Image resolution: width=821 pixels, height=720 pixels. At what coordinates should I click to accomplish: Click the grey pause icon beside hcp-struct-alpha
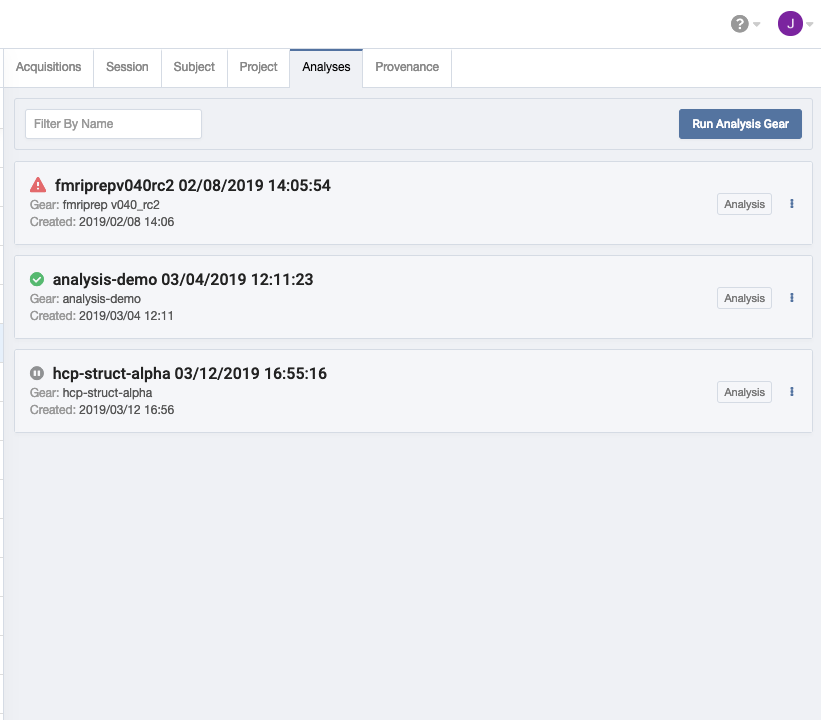[37, 373]
